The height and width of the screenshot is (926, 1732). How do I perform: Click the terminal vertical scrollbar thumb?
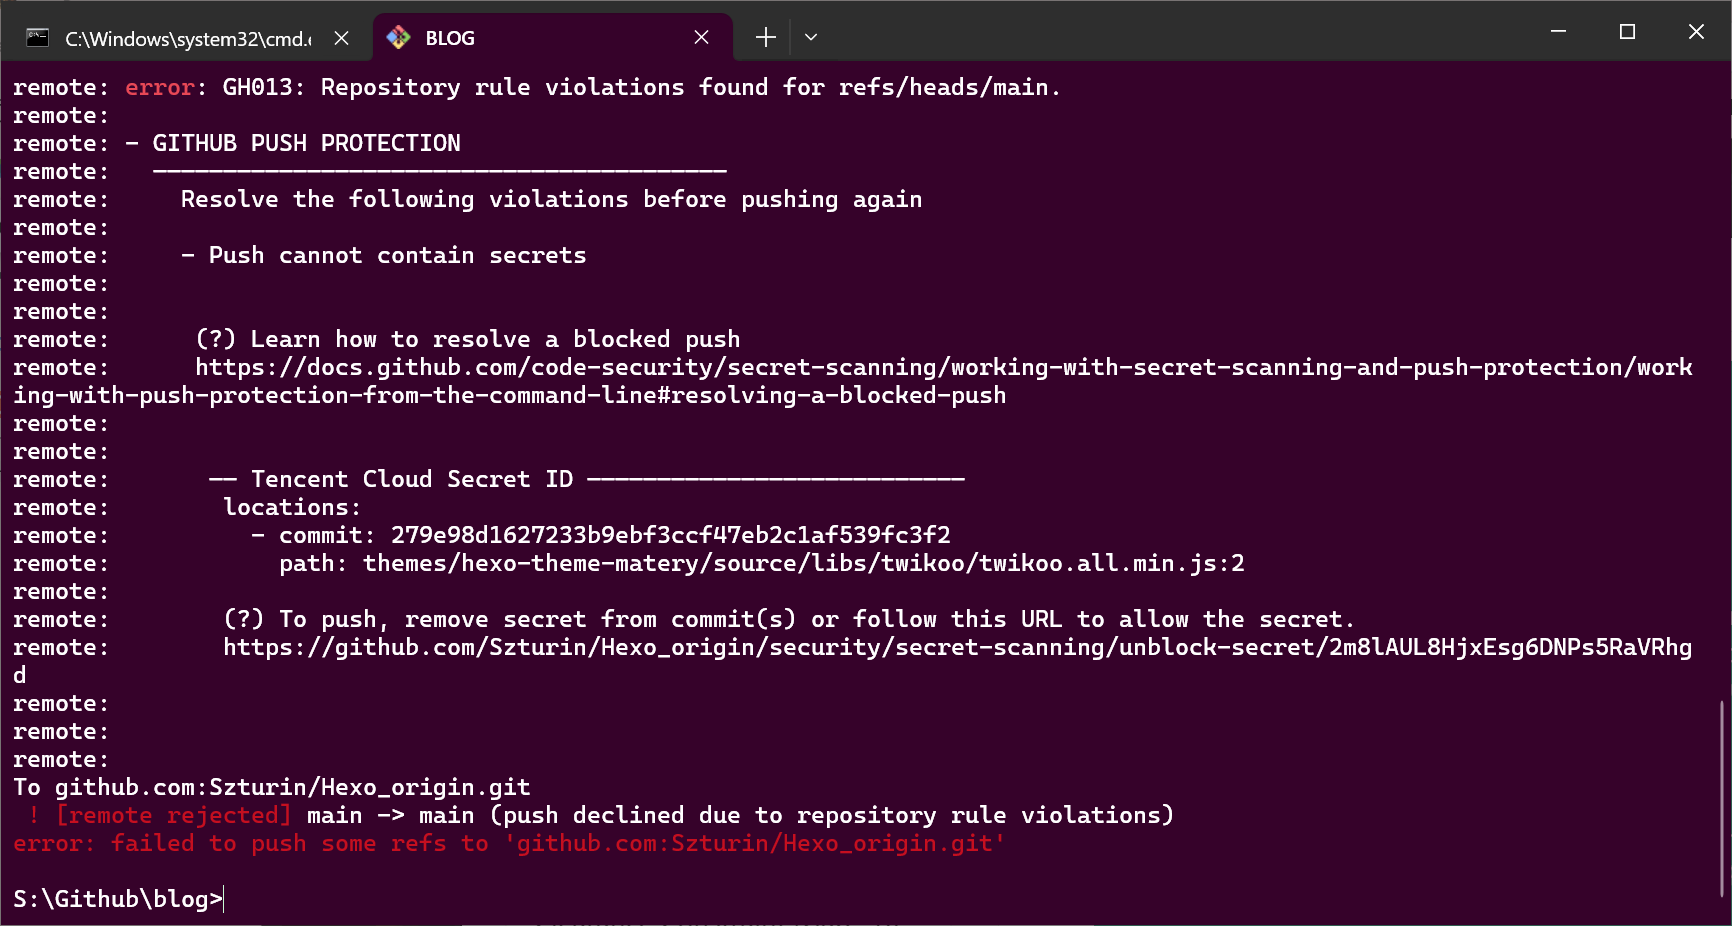[x=1721, y=798]
